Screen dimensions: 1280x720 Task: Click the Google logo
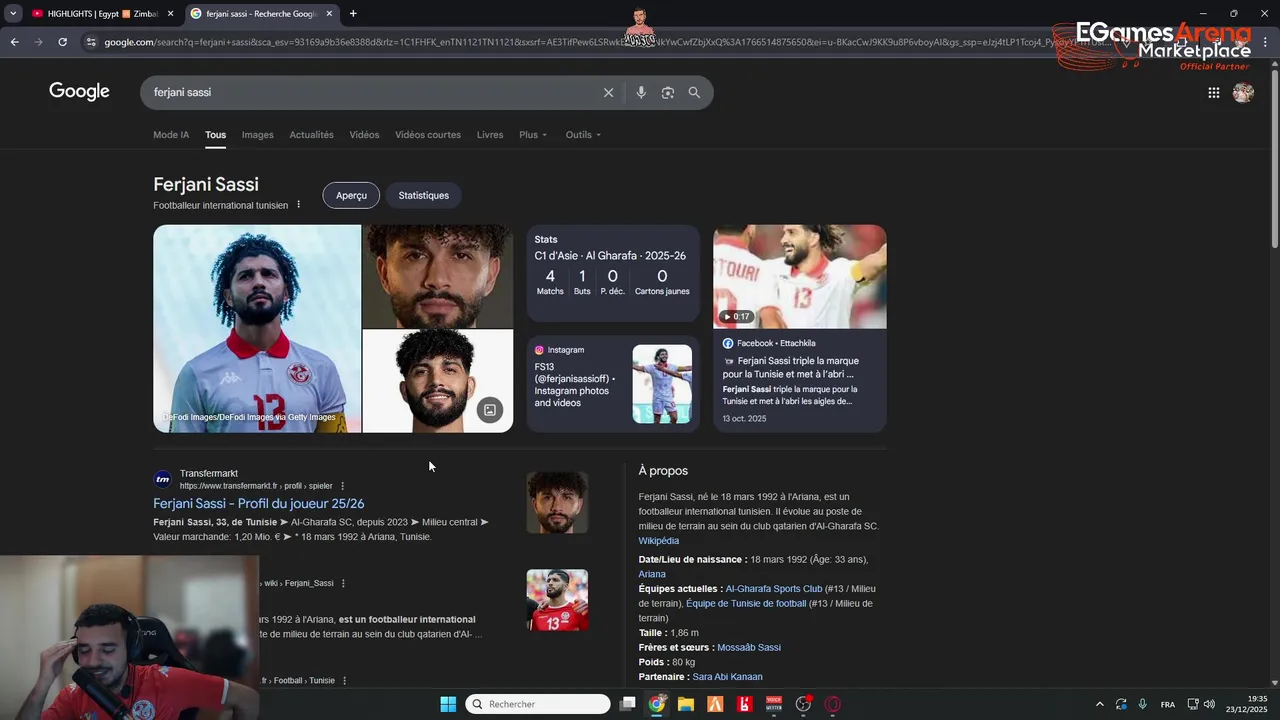[79, 92]
